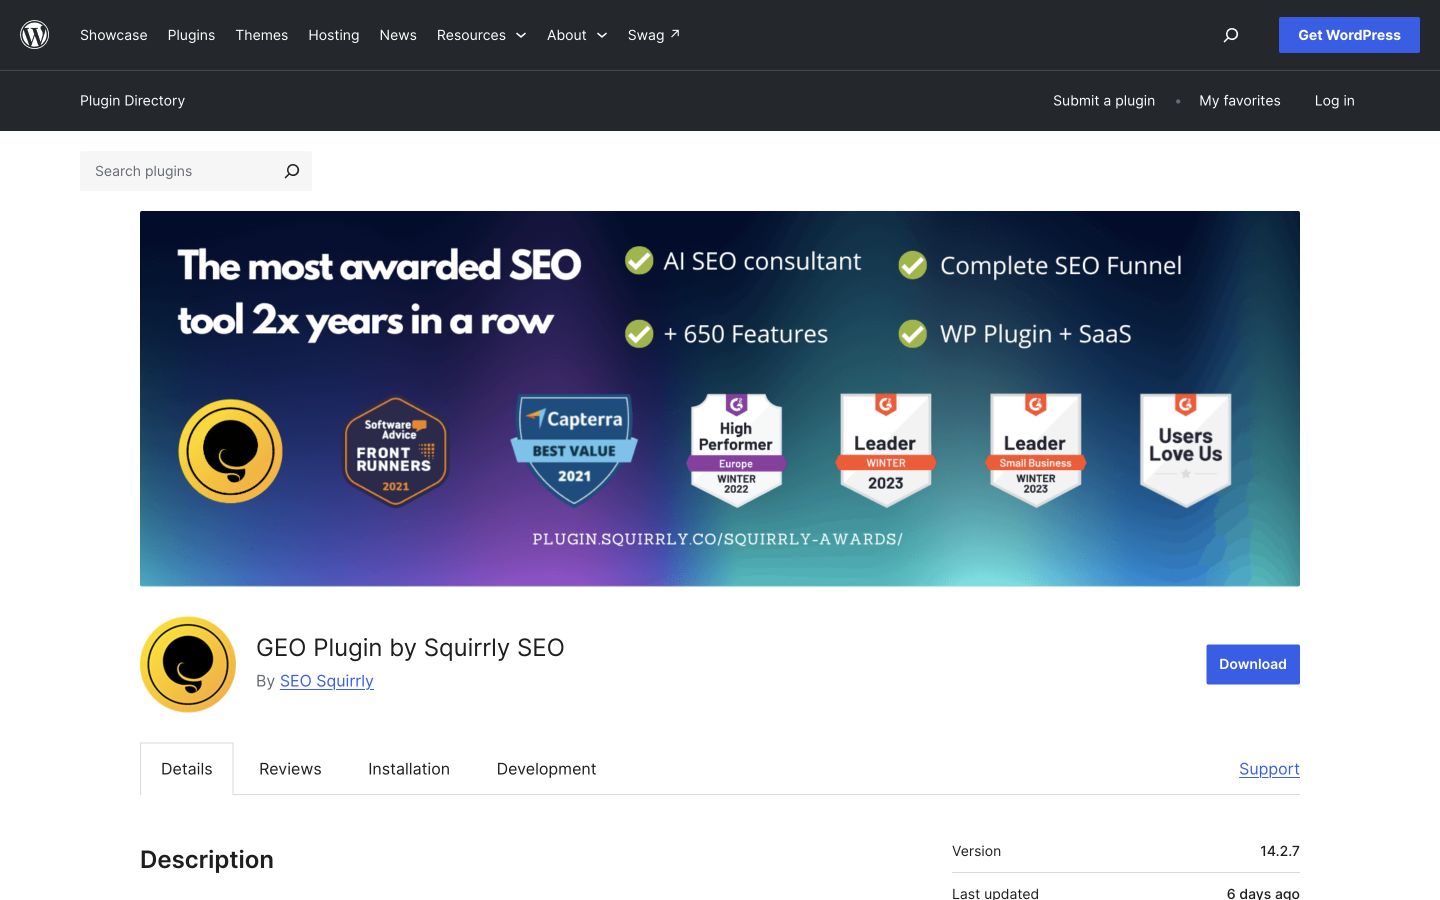
Task: Open My favorites link
Action: pyautogui.click(x=1240, y=100)
